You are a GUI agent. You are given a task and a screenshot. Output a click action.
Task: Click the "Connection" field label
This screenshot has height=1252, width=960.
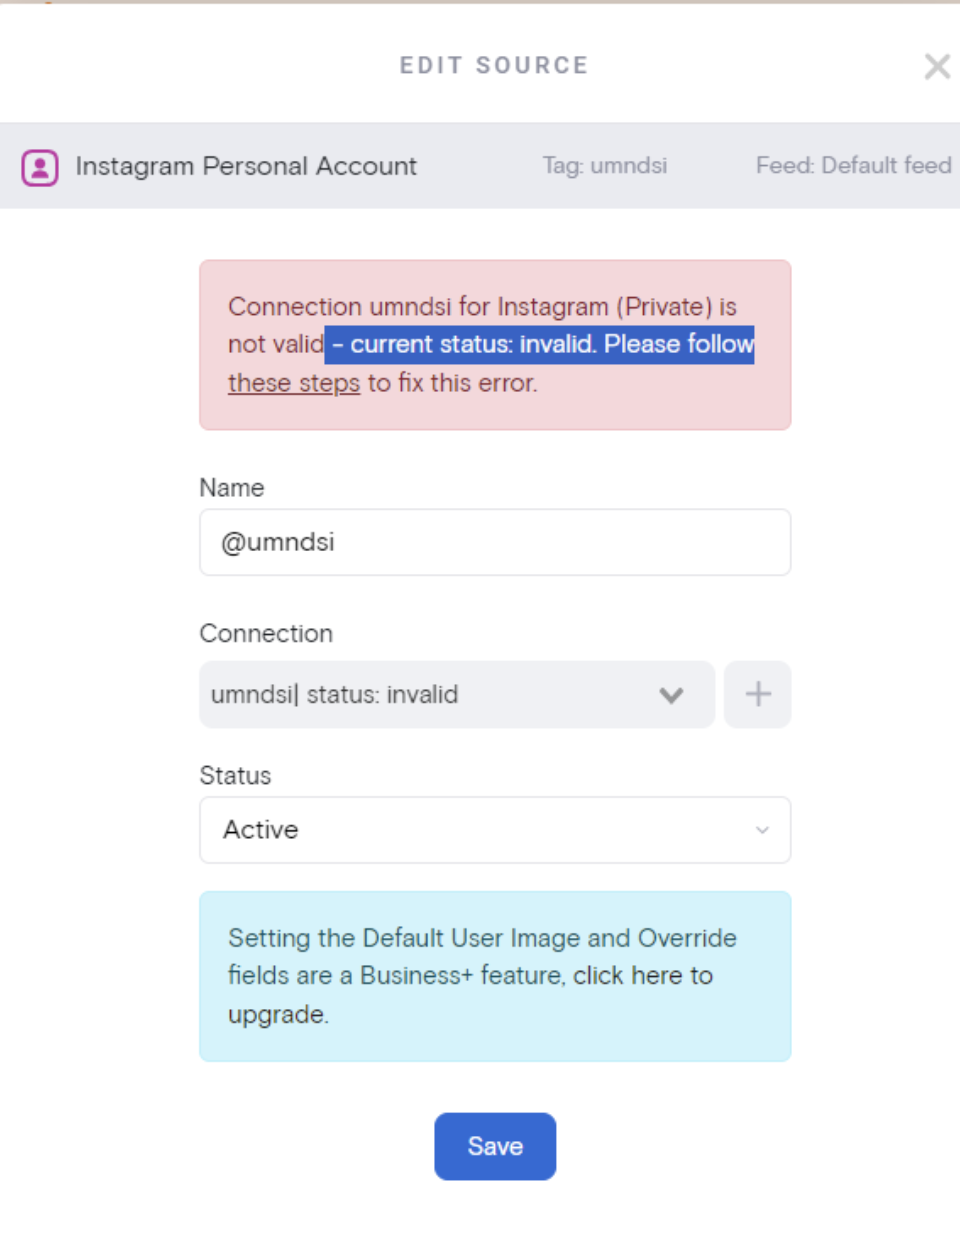coord(266,634)
